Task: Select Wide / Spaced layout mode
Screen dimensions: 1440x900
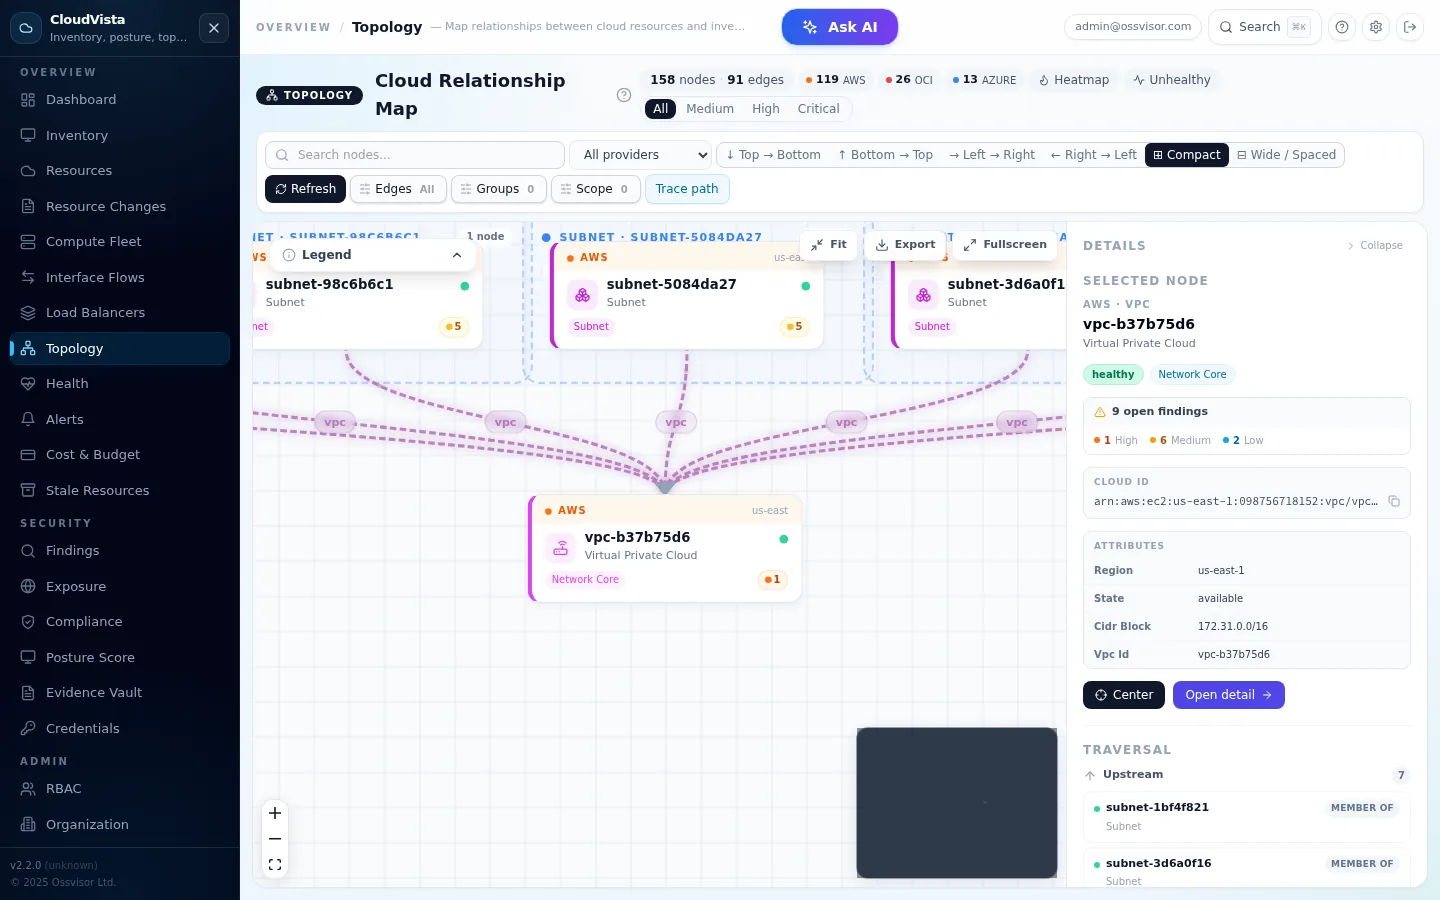Action: point(1287,155)
